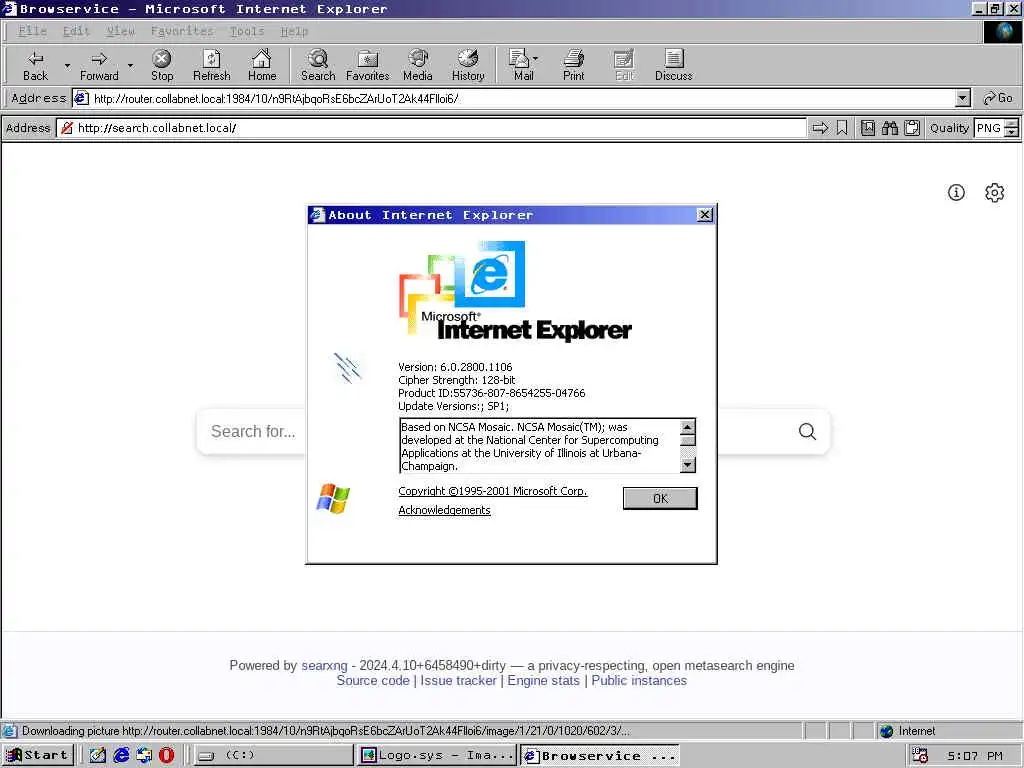1024x768 pixels.
Task: Stop page loading with Stop button
Action: pos(162,65)
